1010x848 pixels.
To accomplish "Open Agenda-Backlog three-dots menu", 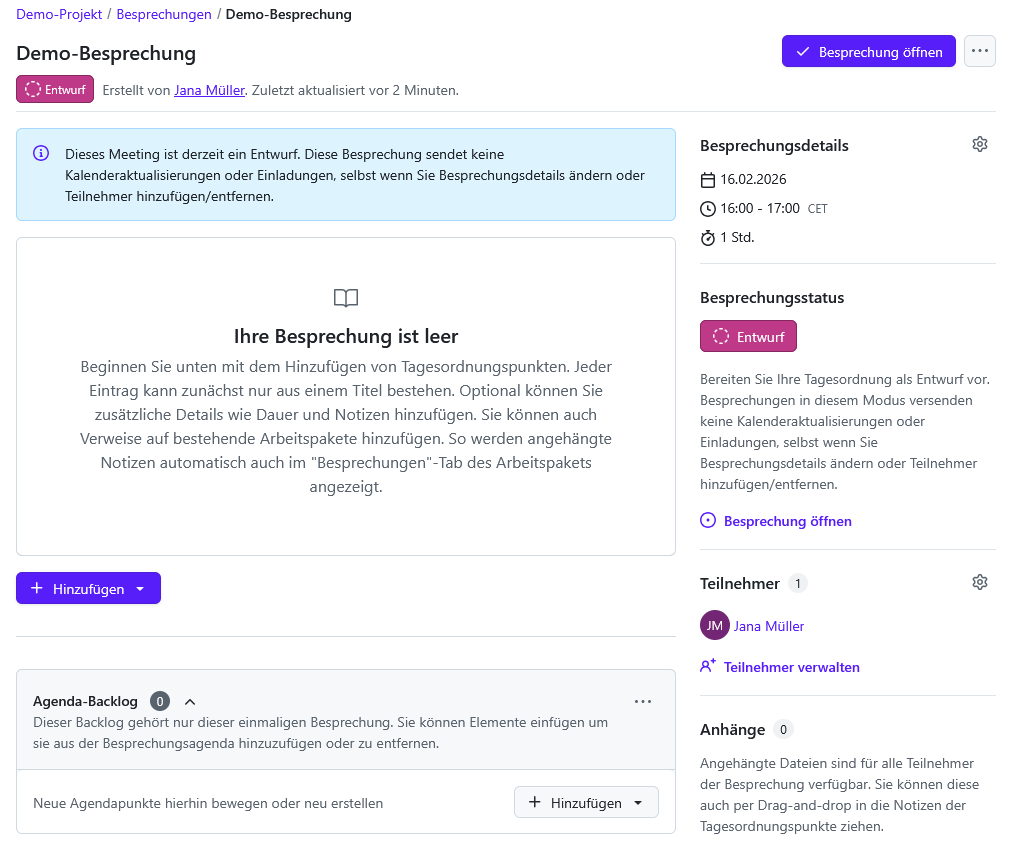I will (x=643, y=701).
